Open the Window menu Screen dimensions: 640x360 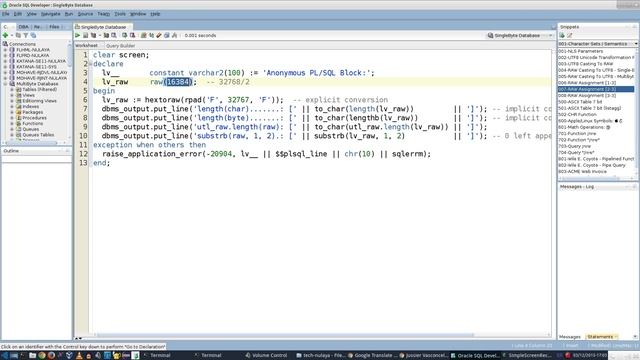pos(138,14)
